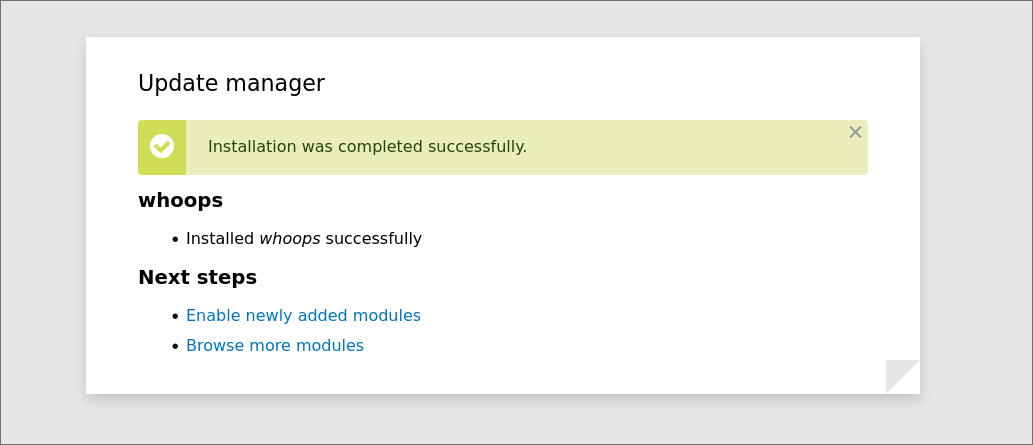
Task: Click the bullet beside Installed whoops successfully
Action: coord(175,240)
